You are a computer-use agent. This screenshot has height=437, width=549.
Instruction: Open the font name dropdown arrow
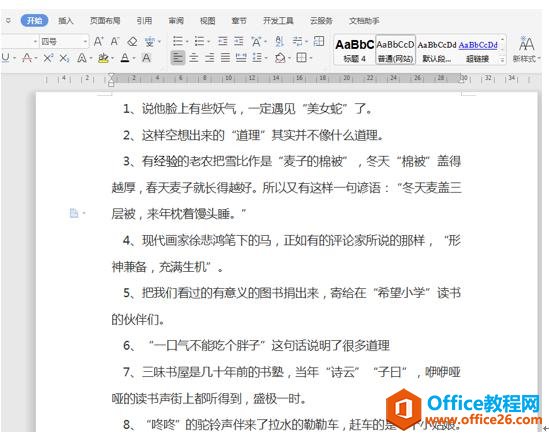35,42
